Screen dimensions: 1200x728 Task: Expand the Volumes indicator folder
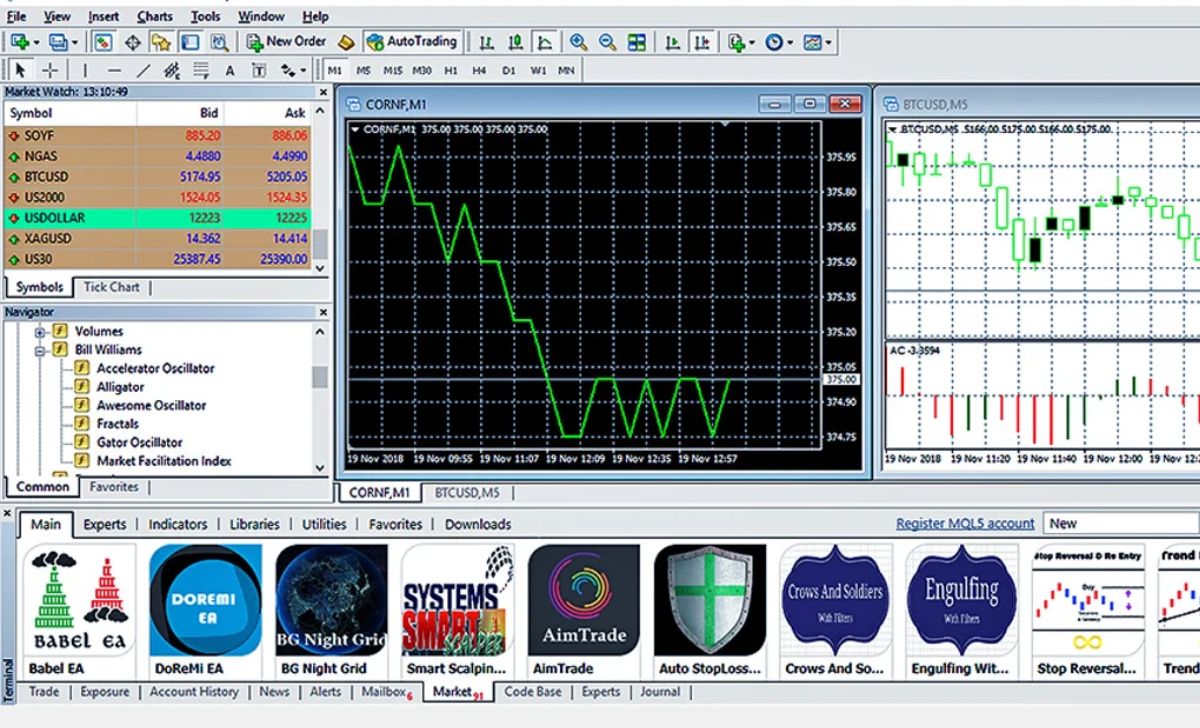point(41,331)
